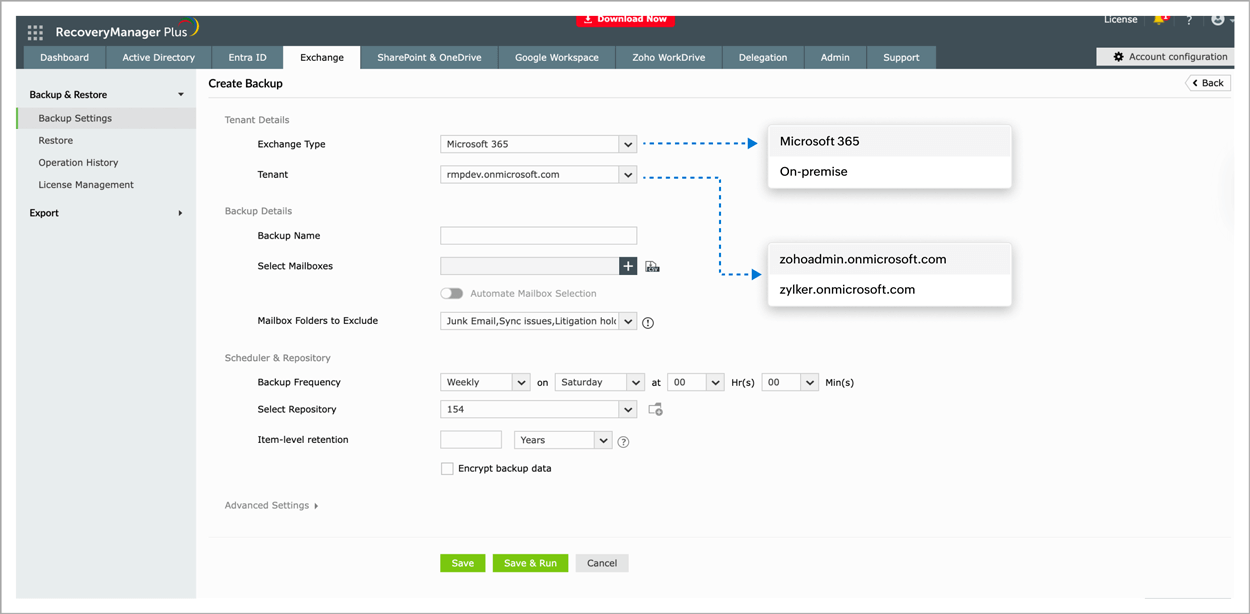Choose zylker.onmicrosoft.com tenant
Image resolution: width=1250 pixels, height=614 pixels.
(x=889, y=290)
